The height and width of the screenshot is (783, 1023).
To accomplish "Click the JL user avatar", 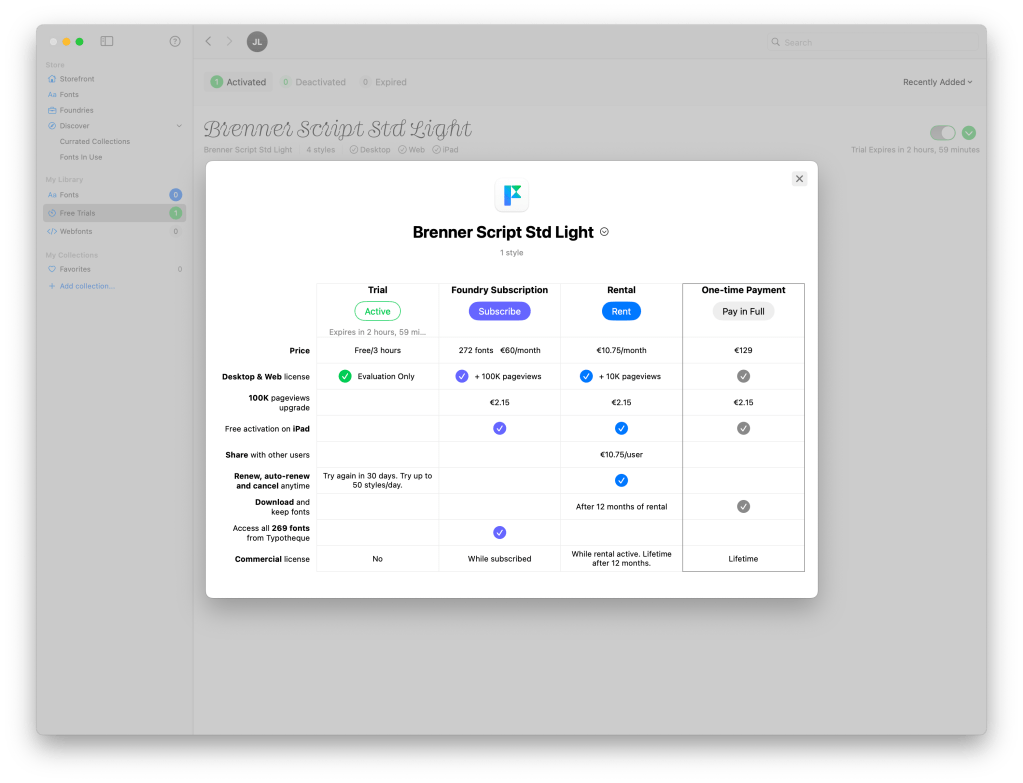I will point(257,42).
